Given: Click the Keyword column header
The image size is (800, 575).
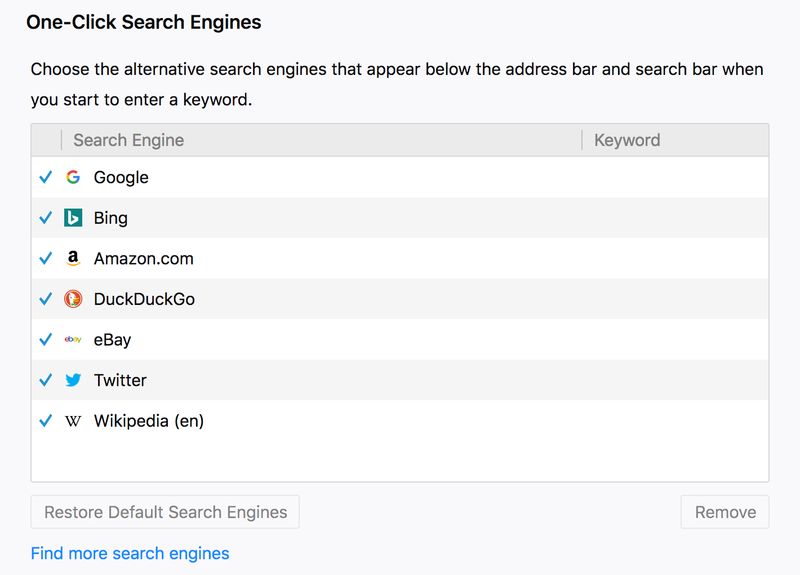Looking at the screenshot, I should click(x=676, y=140).
